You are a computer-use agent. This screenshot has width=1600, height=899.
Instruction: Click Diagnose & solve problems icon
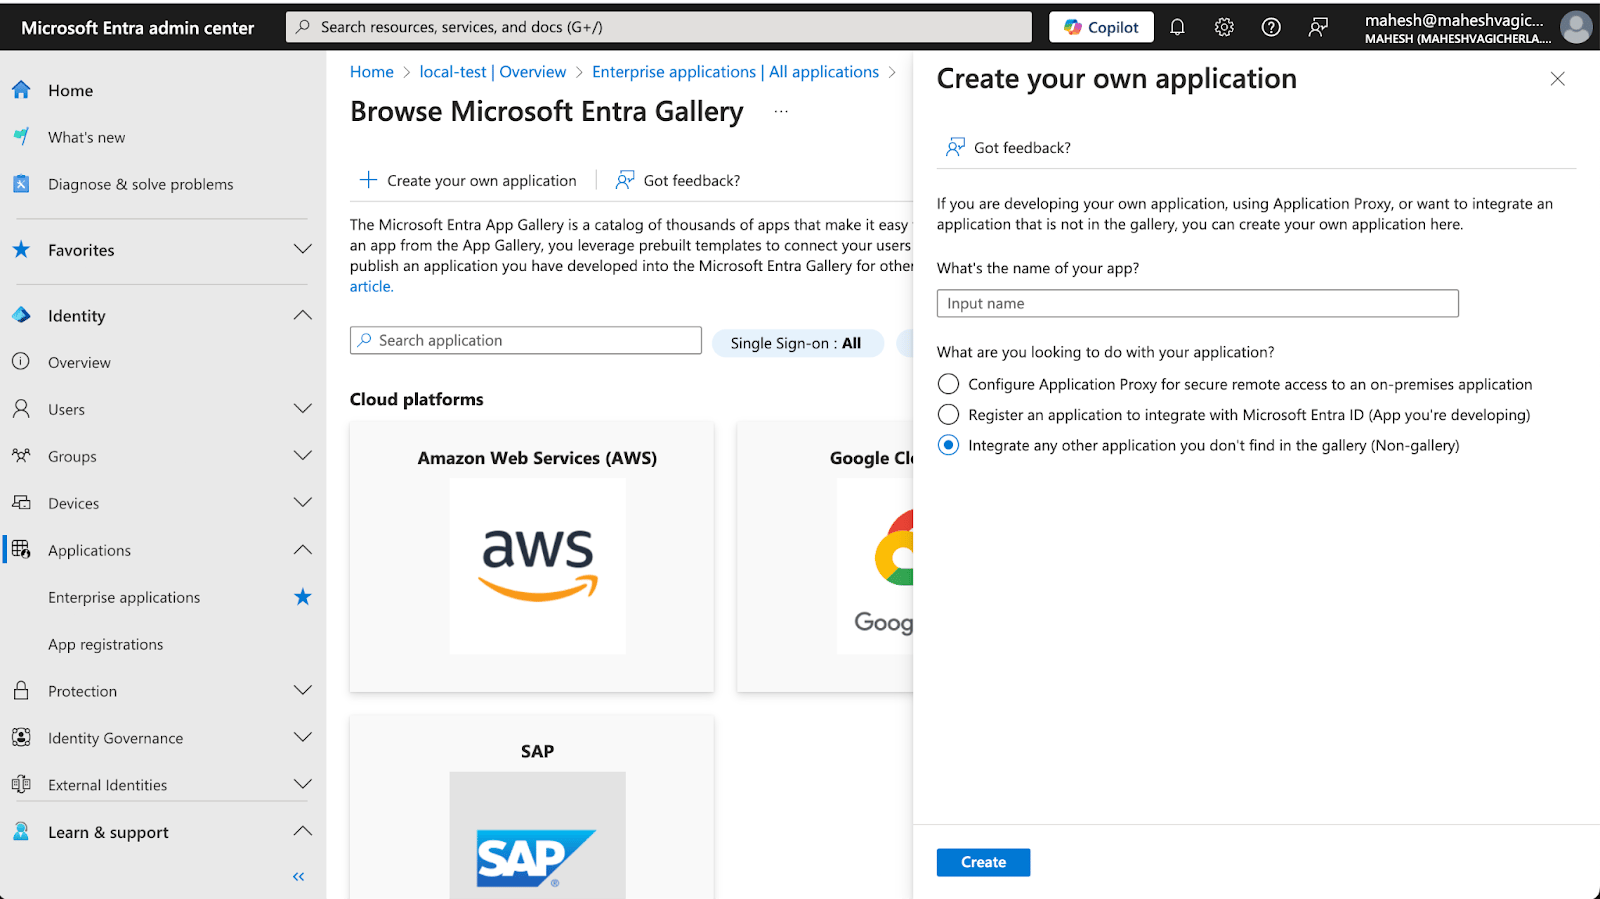[21, 184]
